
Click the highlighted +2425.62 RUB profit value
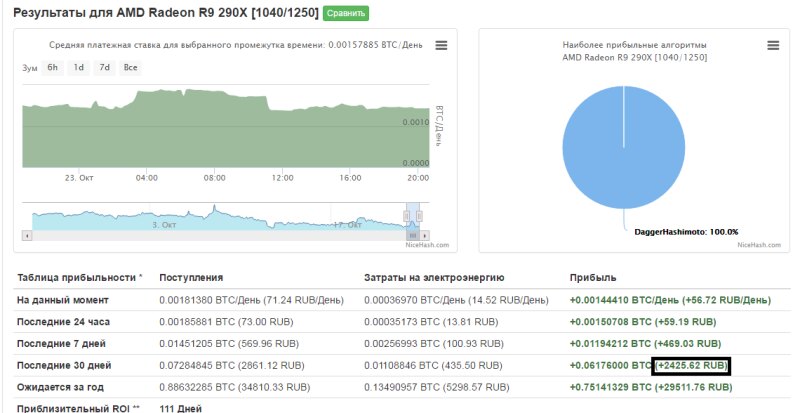pyautogui.click(x=691, y=366)
